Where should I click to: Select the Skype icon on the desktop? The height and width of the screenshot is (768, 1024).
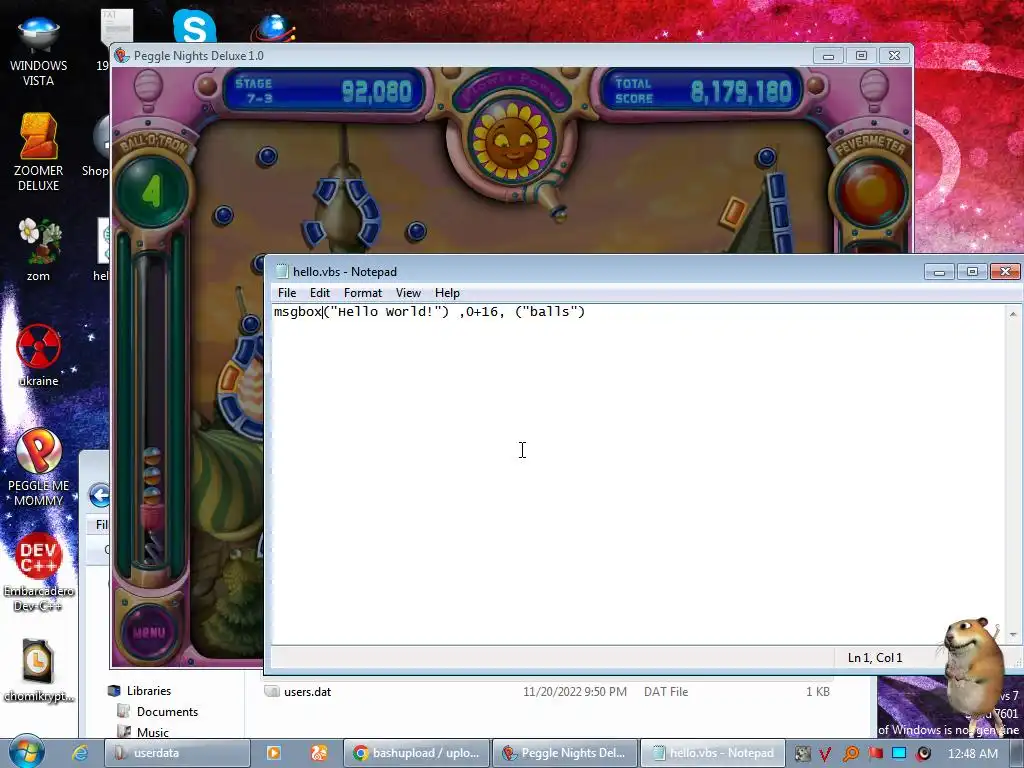195,27
